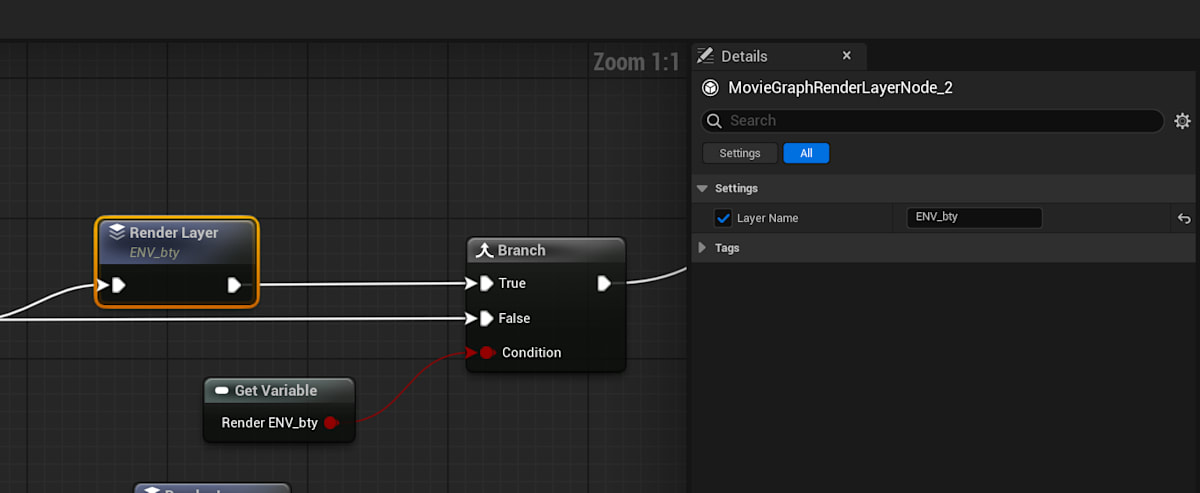Click the Condition label on Branch
Image resolution: width=1200 pixels, height=493 pixels.
tap(532, 352)
